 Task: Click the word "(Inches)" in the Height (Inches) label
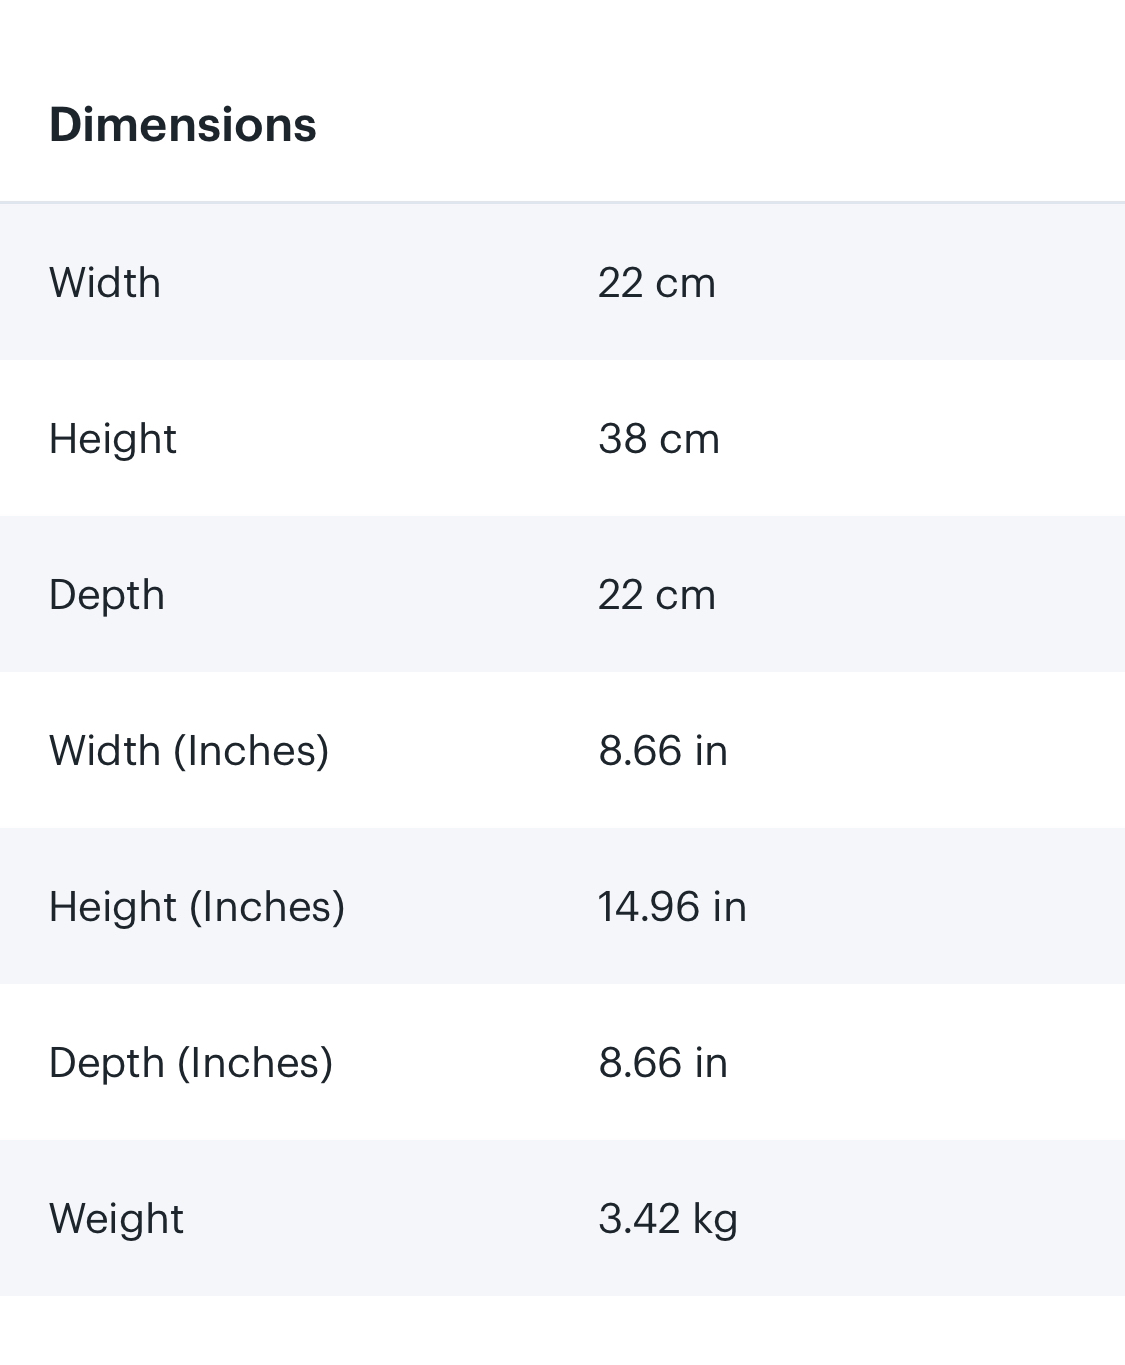tap(267, 907)
